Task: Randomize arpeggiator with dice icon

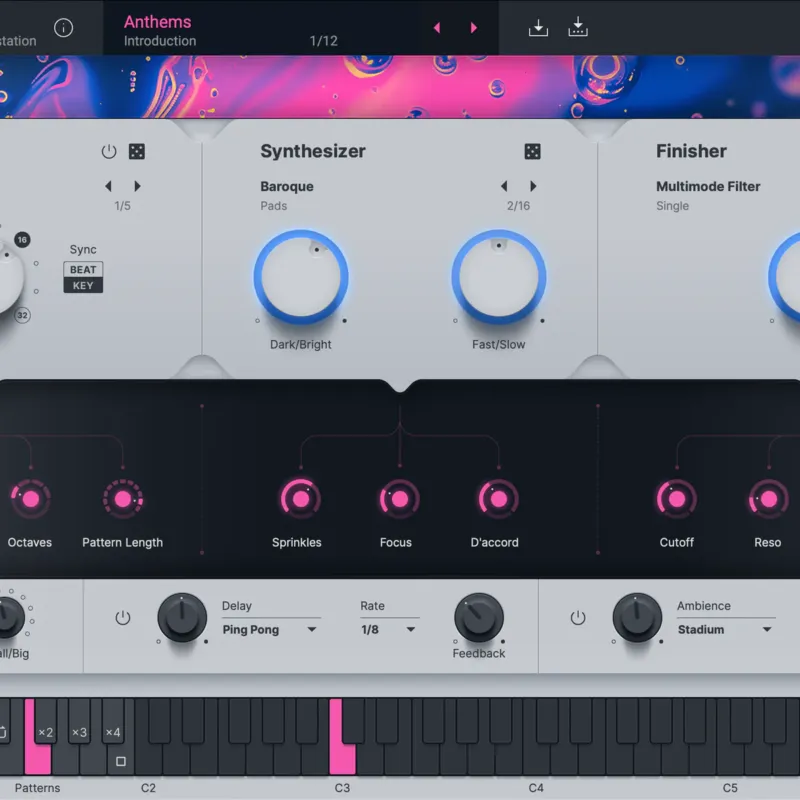Action: 137,152
